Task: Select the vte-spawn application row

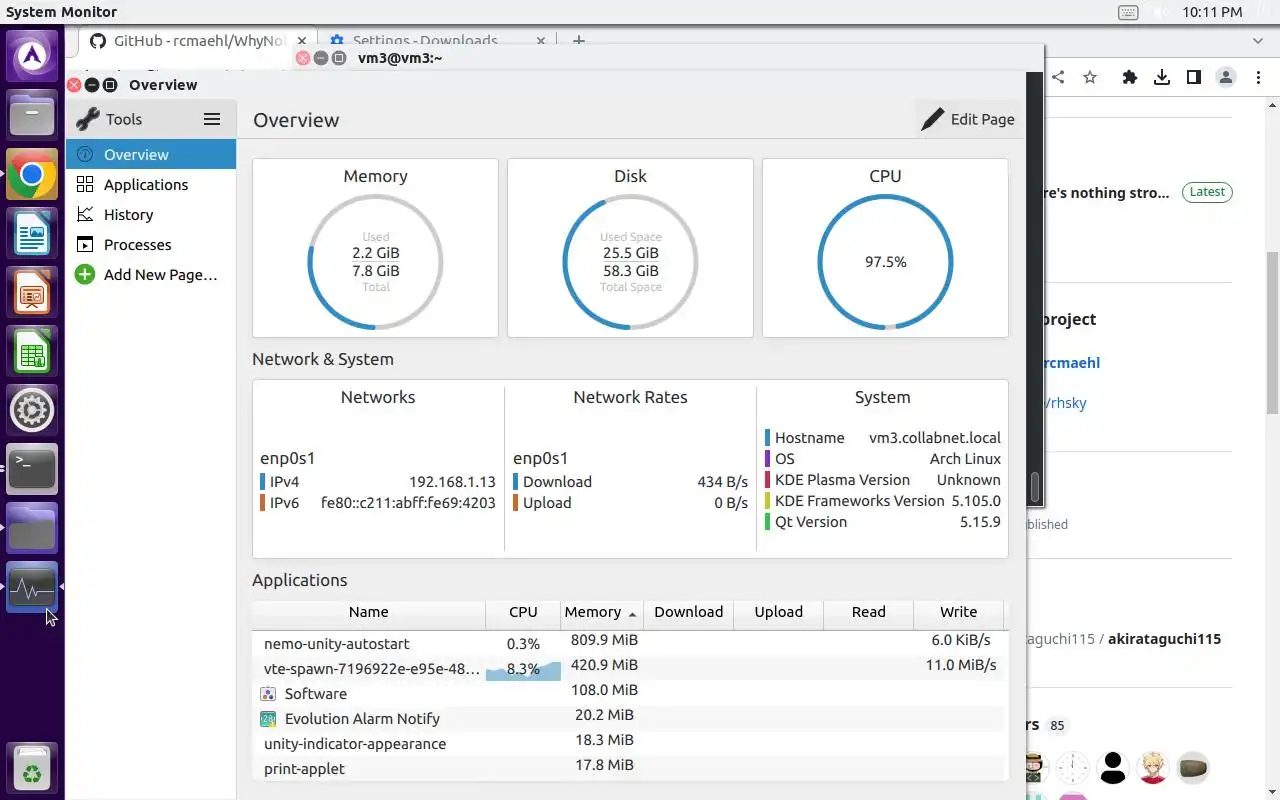Action: click(x=628, y=668)
